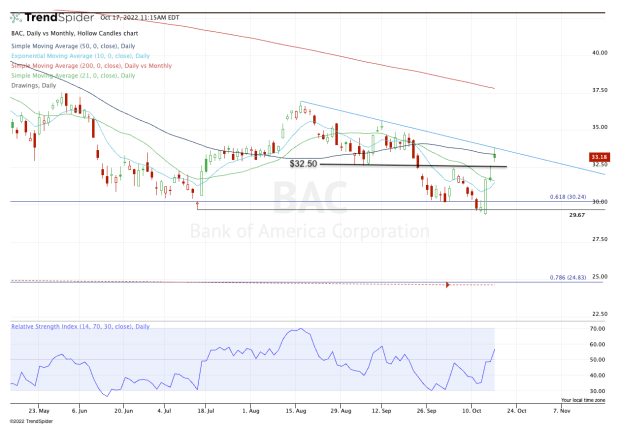
Task: Select the BAC, Daily vs Monthly, Hollow Candles chart label
Action: 75,33
